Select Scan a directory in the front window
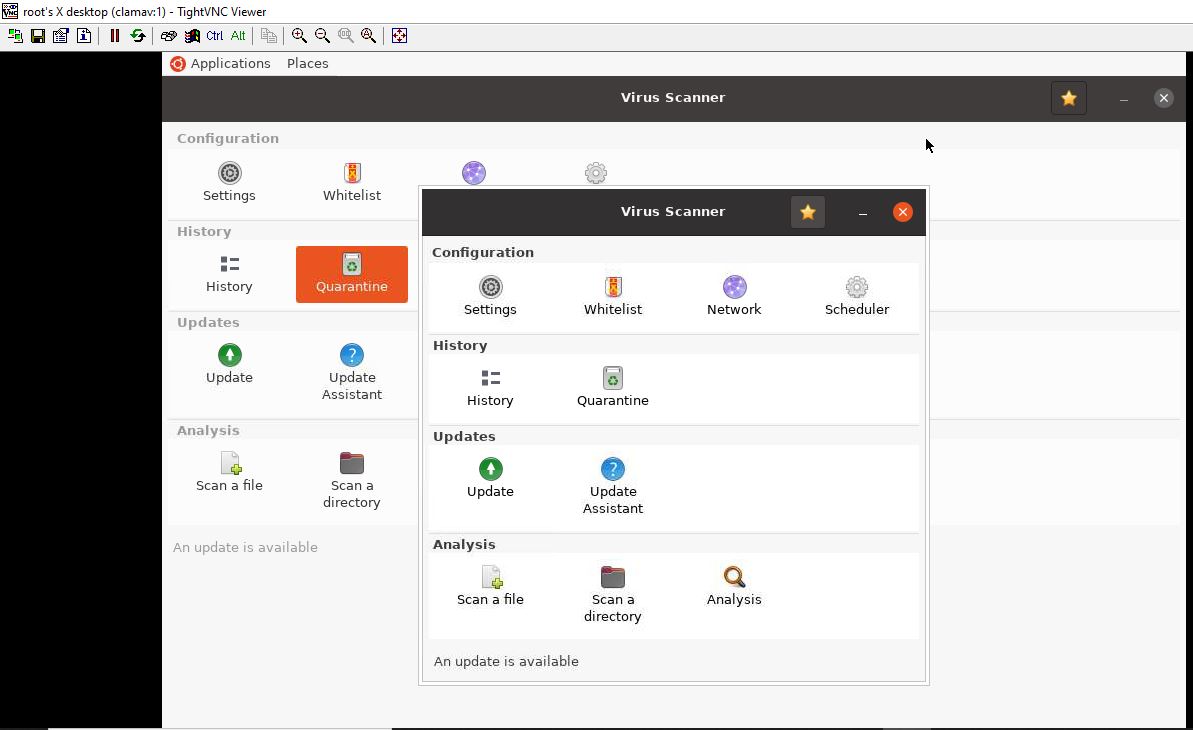Viewport: 1193px width, 730px height. coord(612,593)
